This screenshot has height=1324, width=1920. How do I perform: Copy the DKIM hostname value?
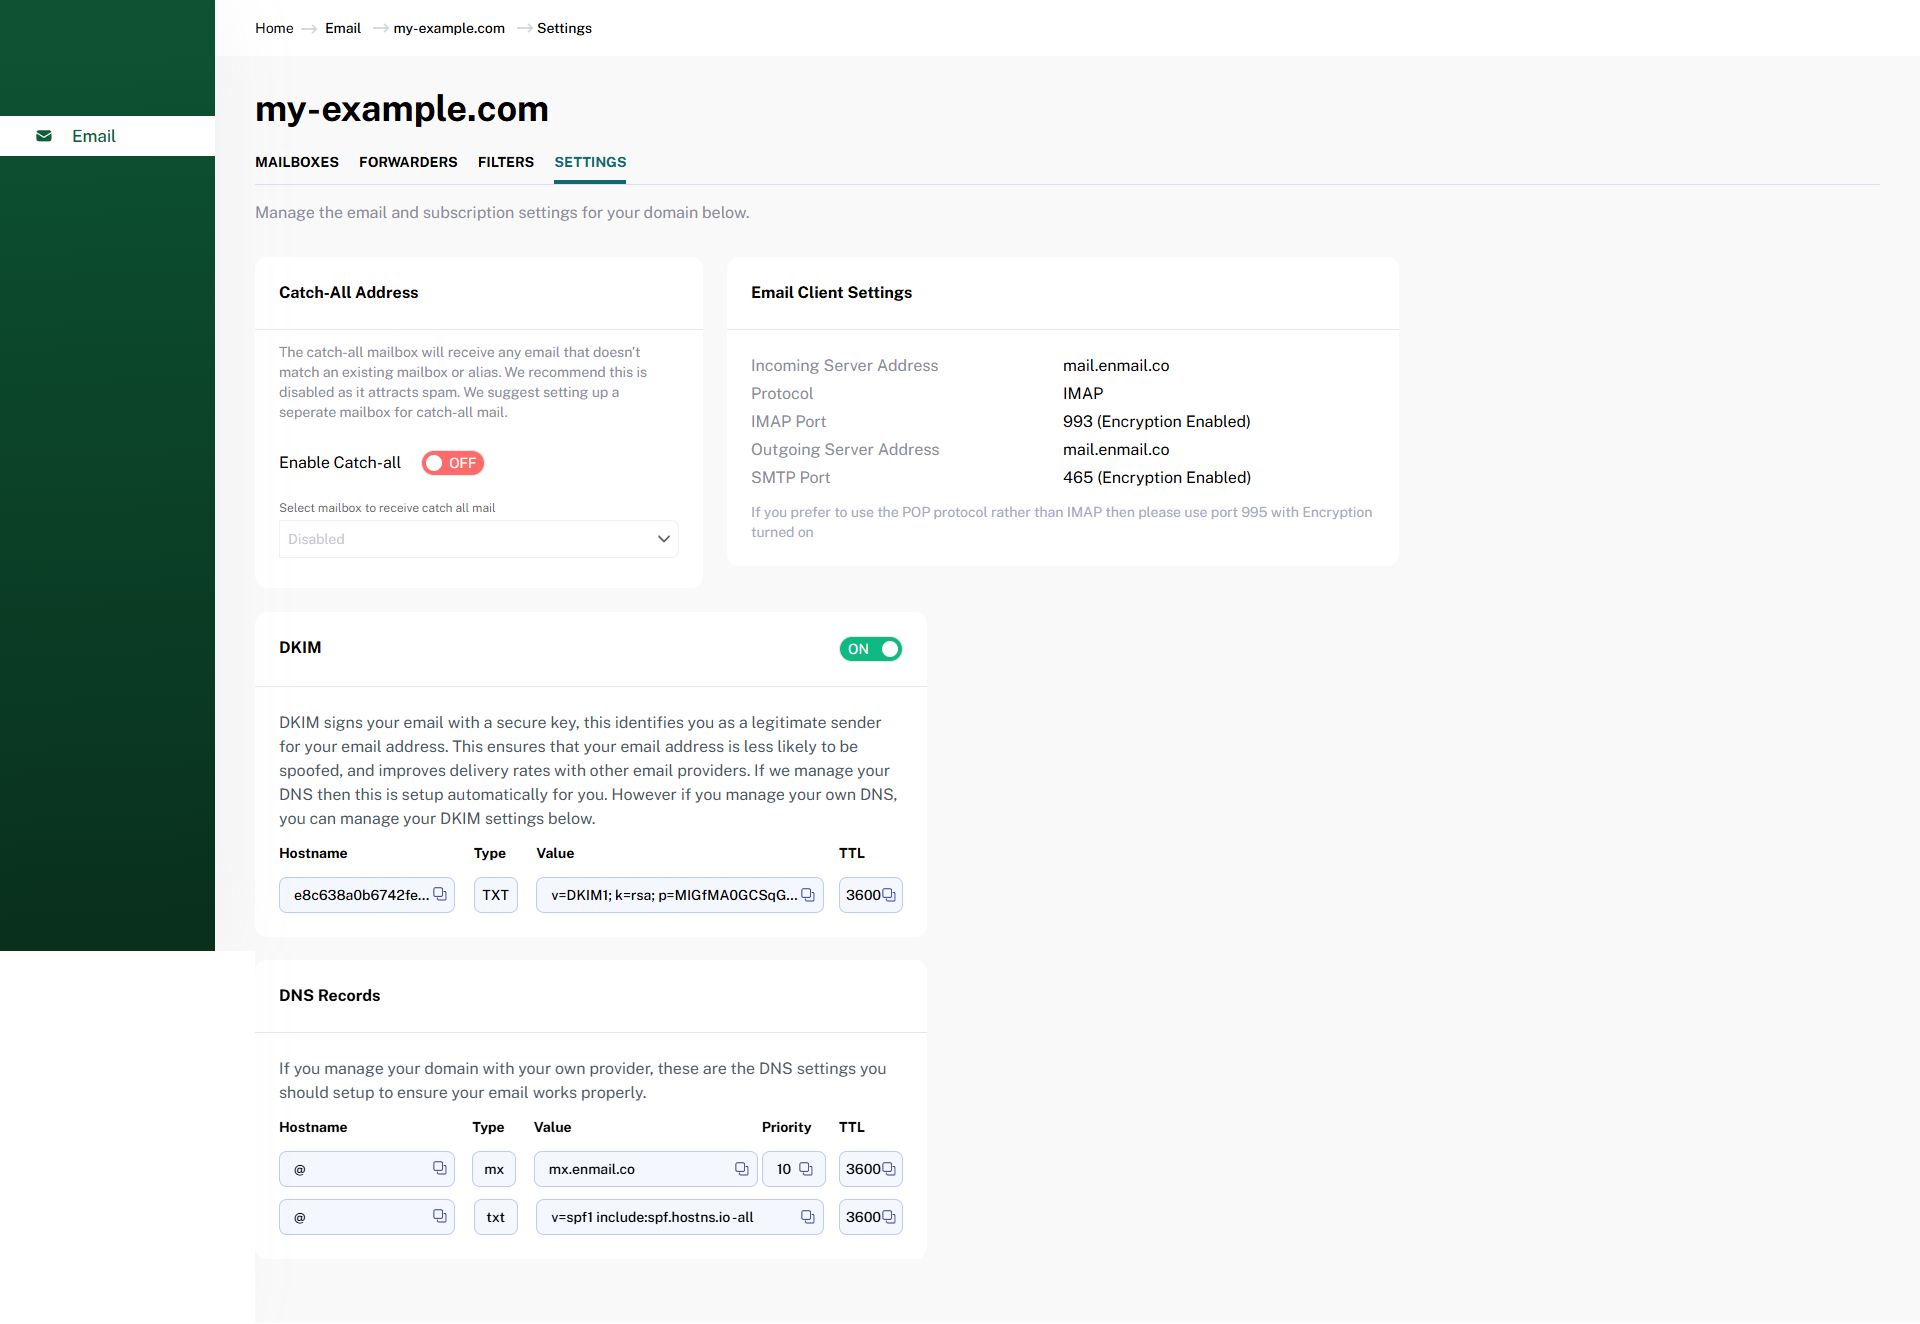tap(439, 894)
